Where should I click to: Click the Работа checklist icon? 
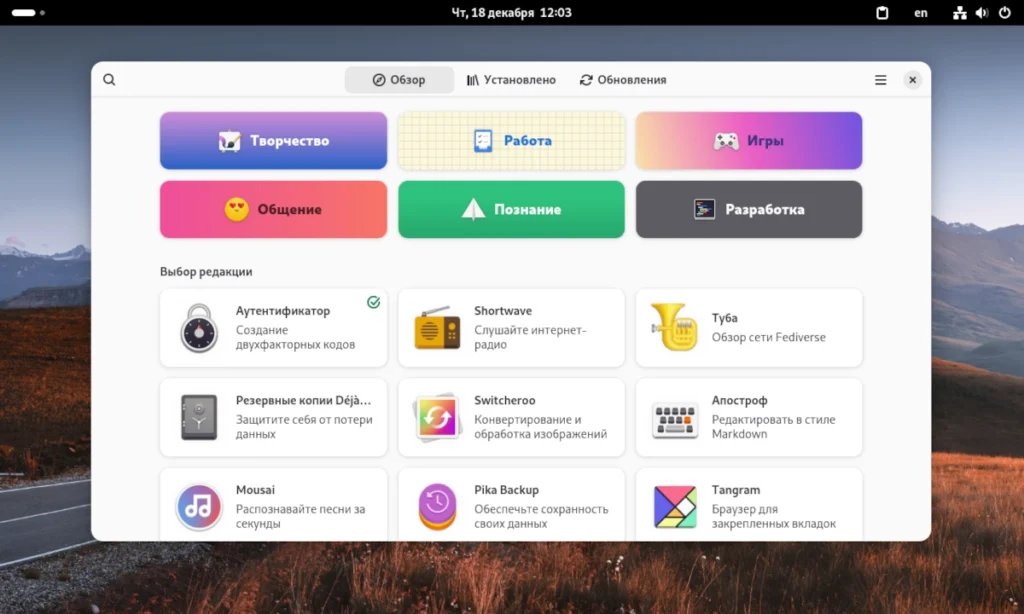pyautogui.click(x=483, y=140)
